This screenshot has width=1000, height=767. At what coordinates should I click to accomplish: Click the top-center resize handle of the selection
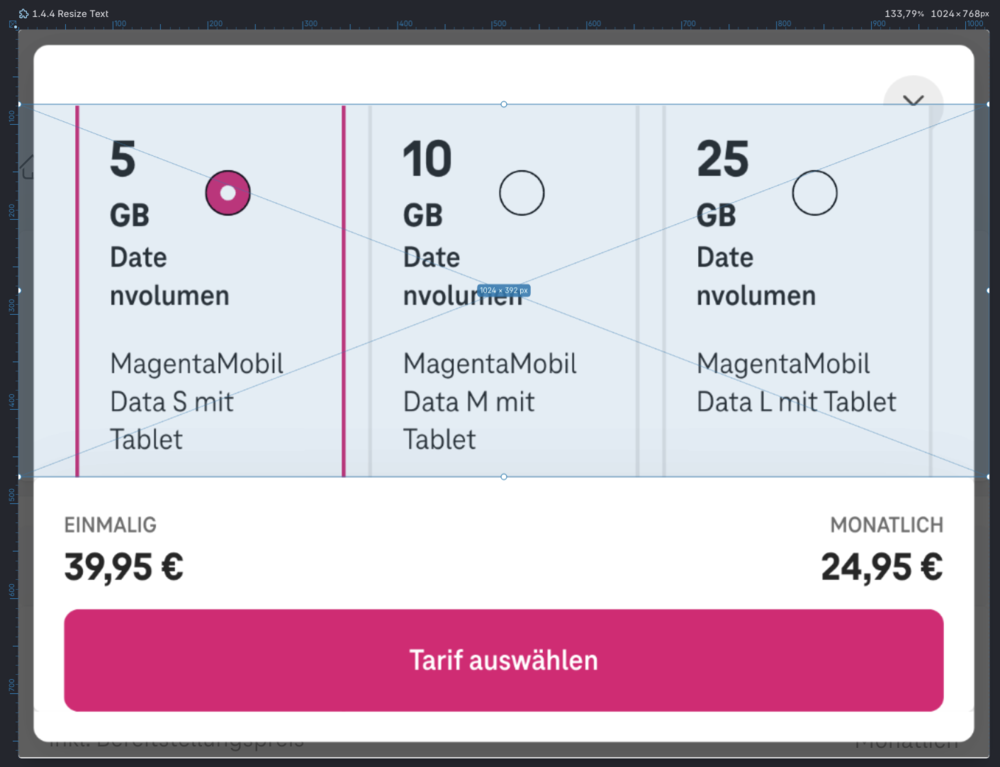503,103
